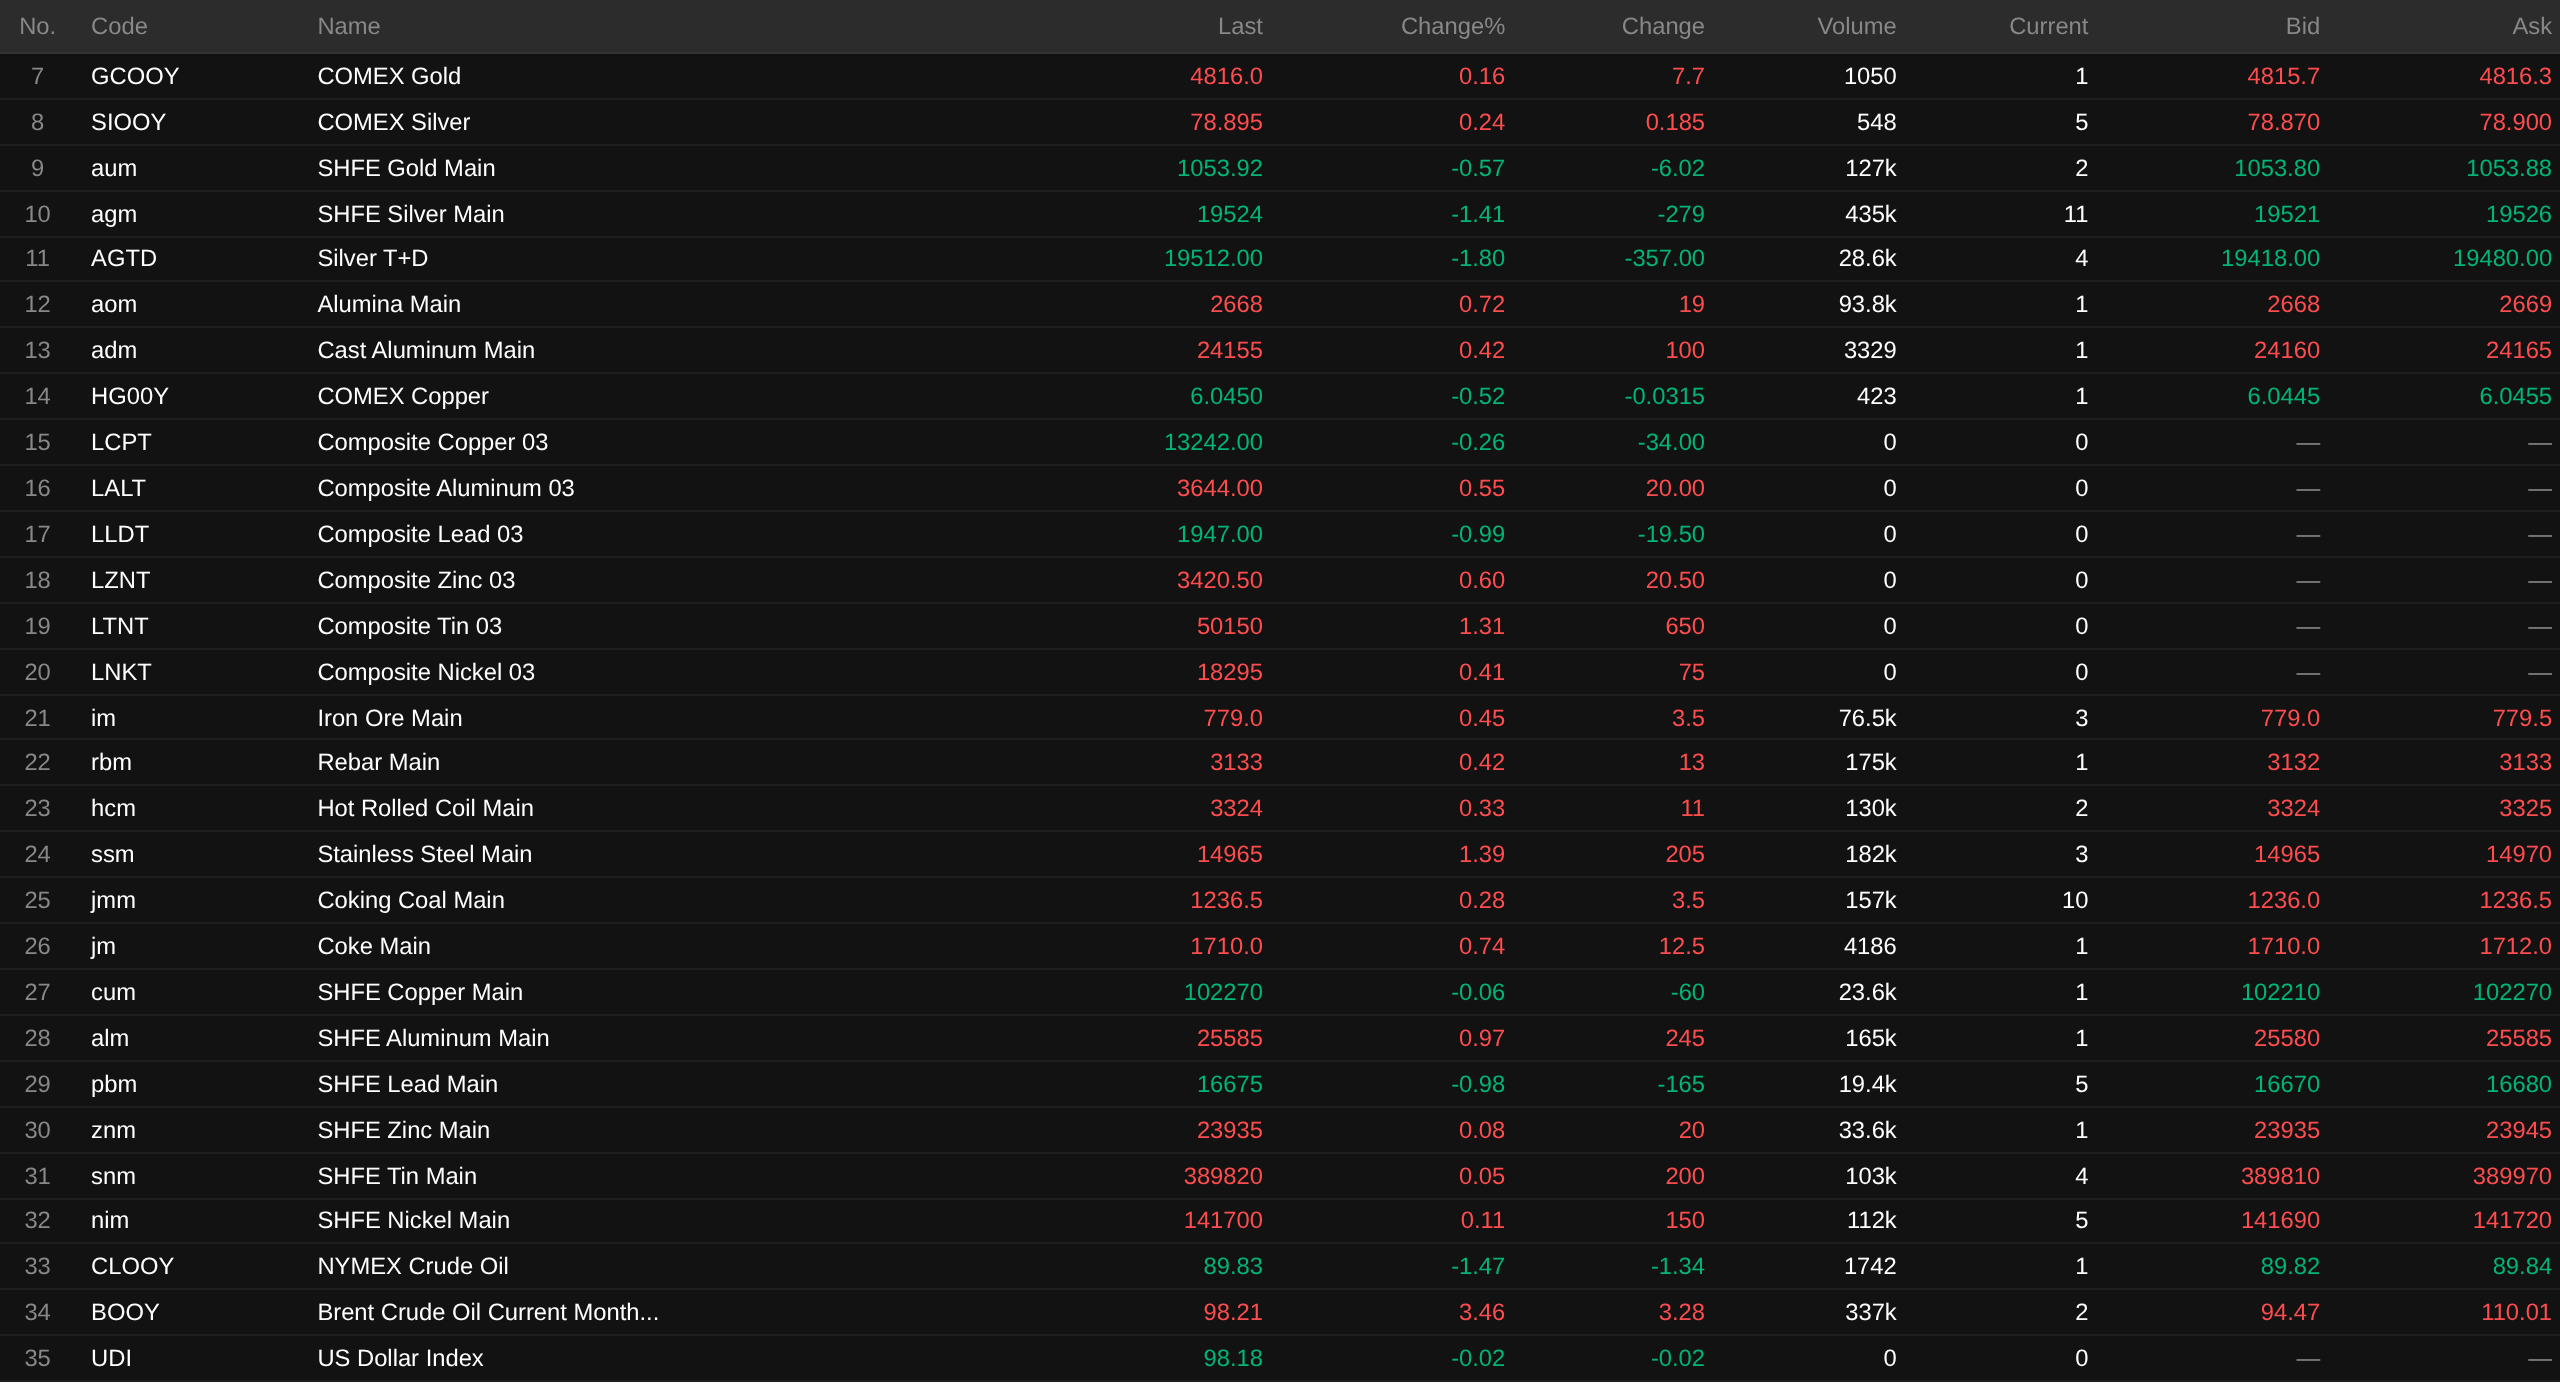Click the Ask column header

tap(2531, 26)
